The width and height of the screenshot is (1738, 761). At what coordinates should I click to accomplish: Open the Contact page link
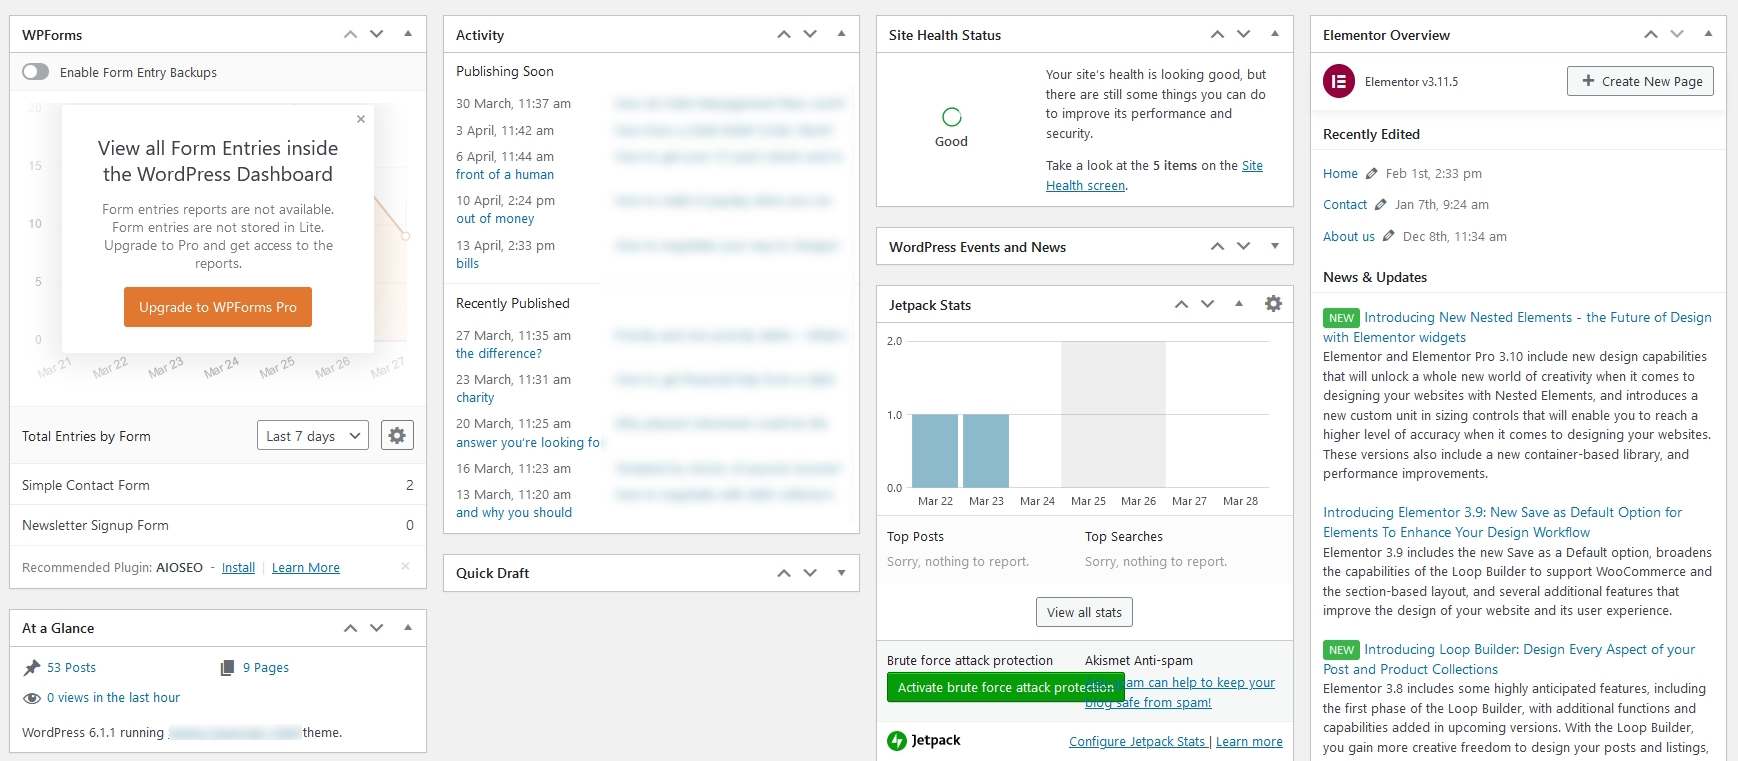coord(1345,205)
